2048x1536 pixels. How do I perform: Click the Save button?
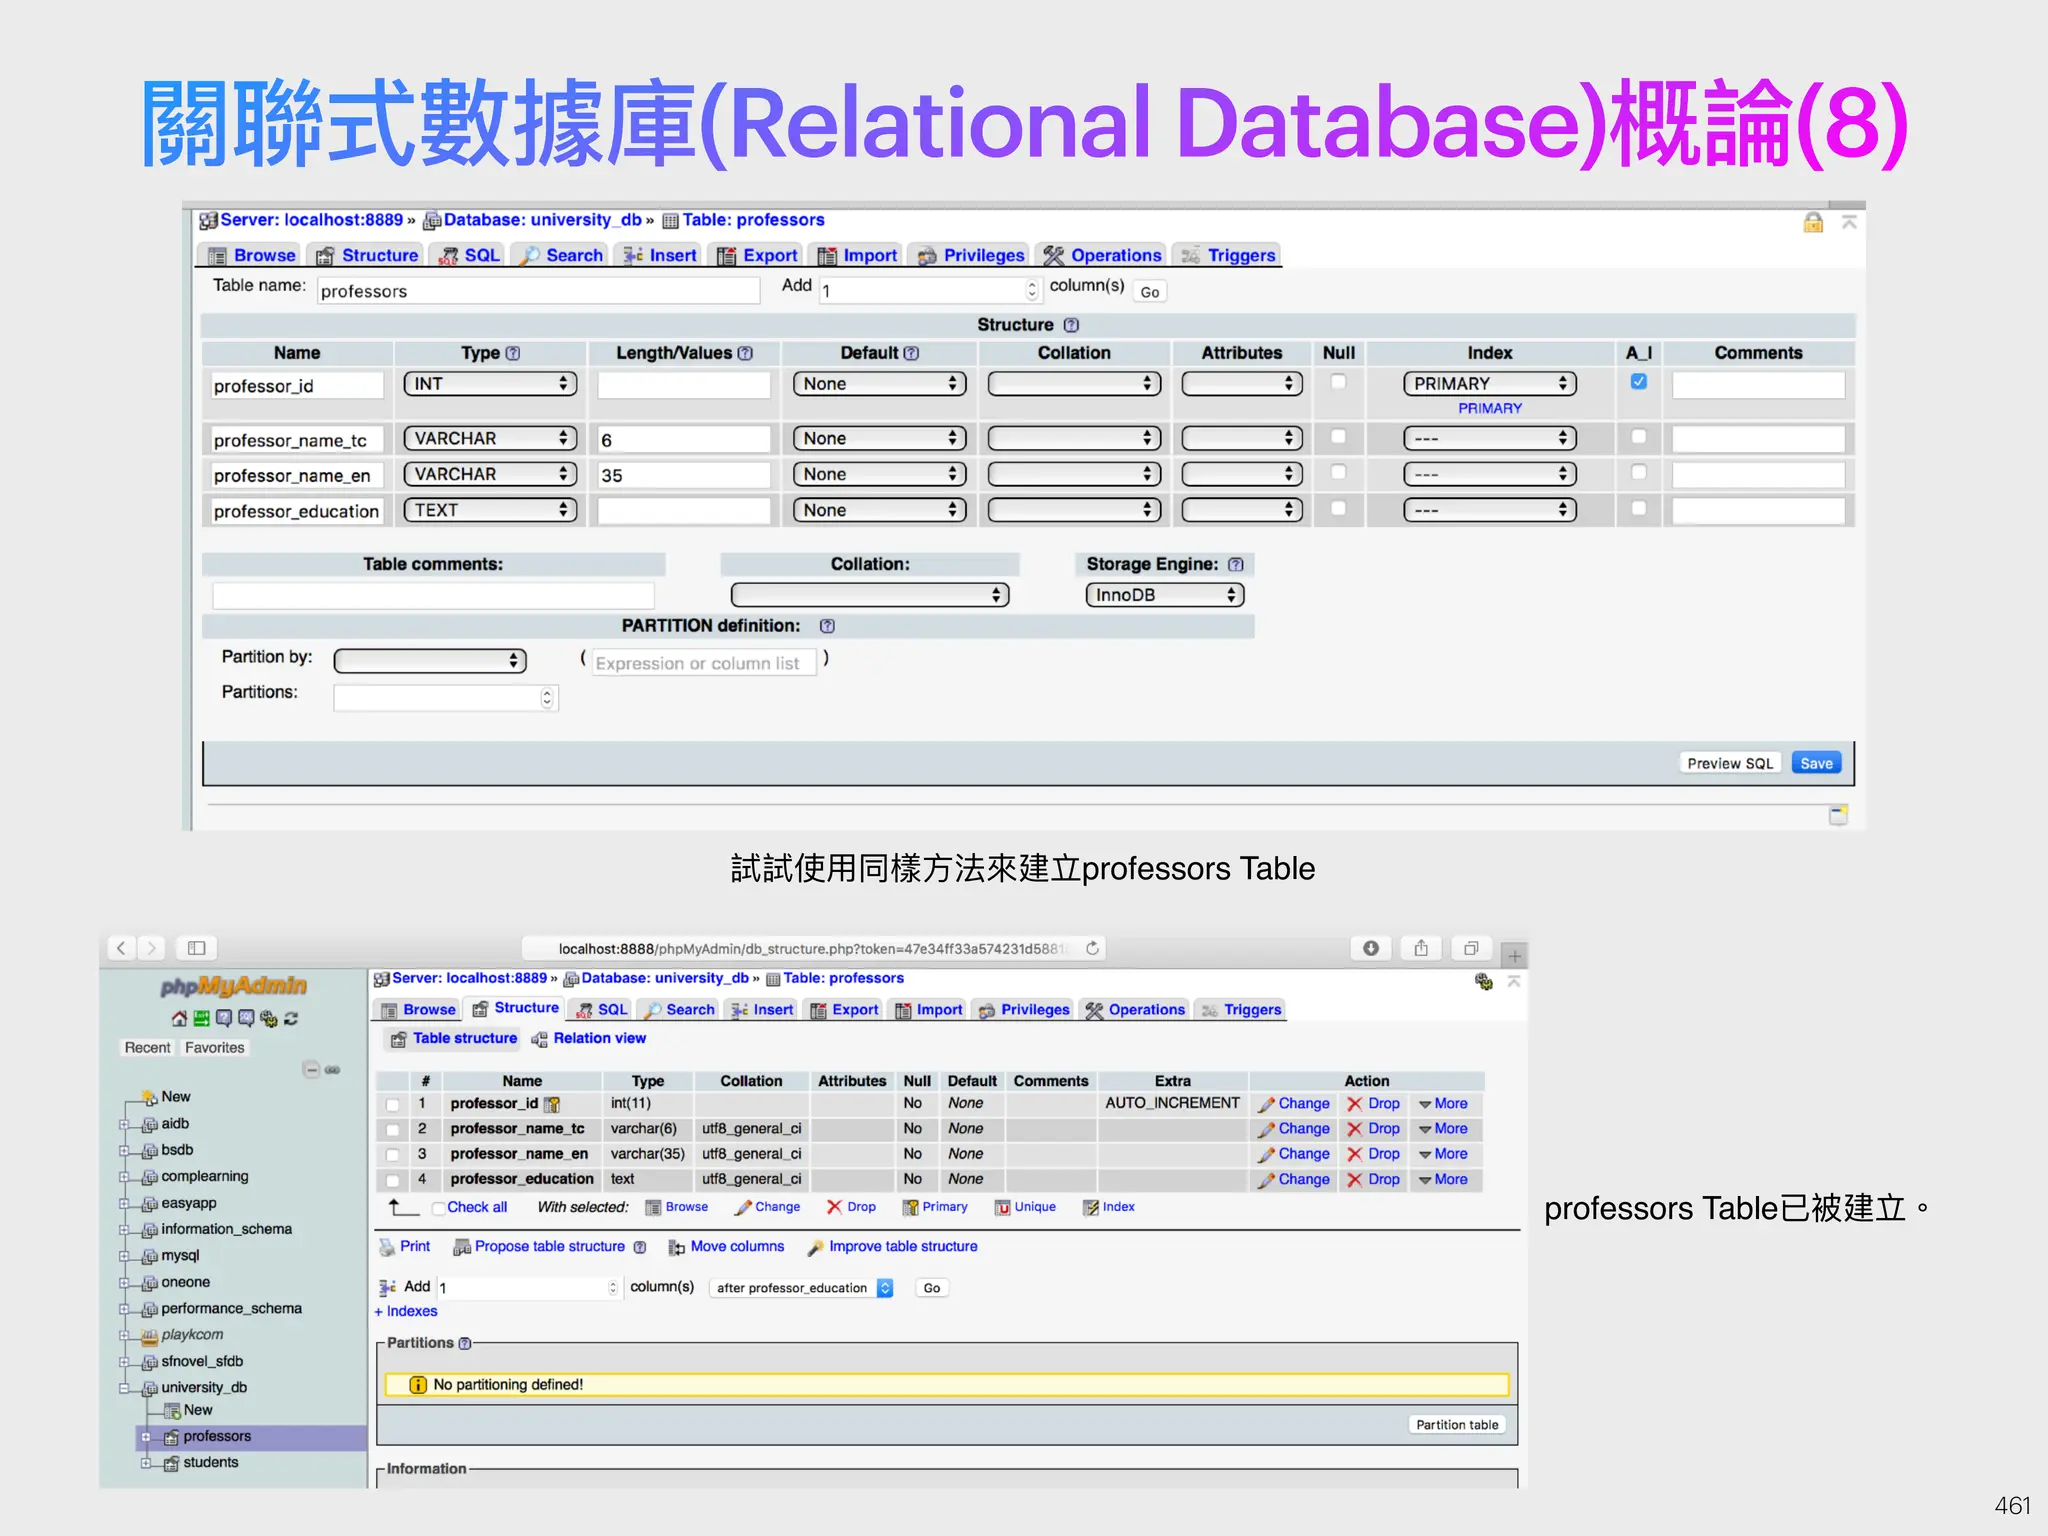point(1816,764)
